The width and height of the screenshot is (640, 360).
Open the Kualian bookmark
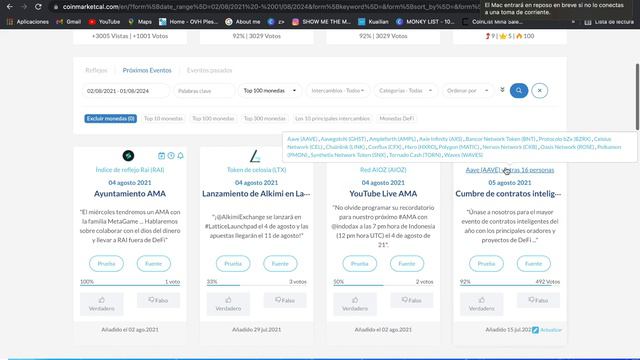click(x=373, y=22)
